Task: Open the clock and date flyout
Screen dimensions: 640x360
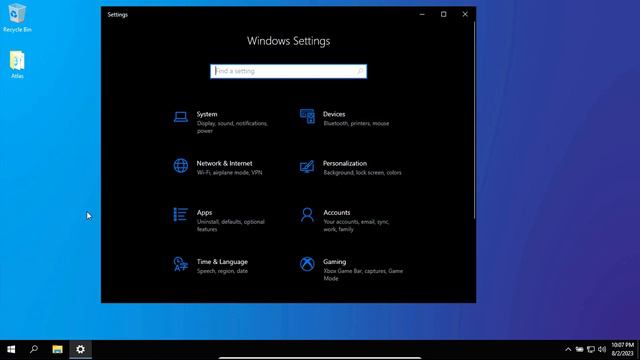Action: click(x=622, y=349)
